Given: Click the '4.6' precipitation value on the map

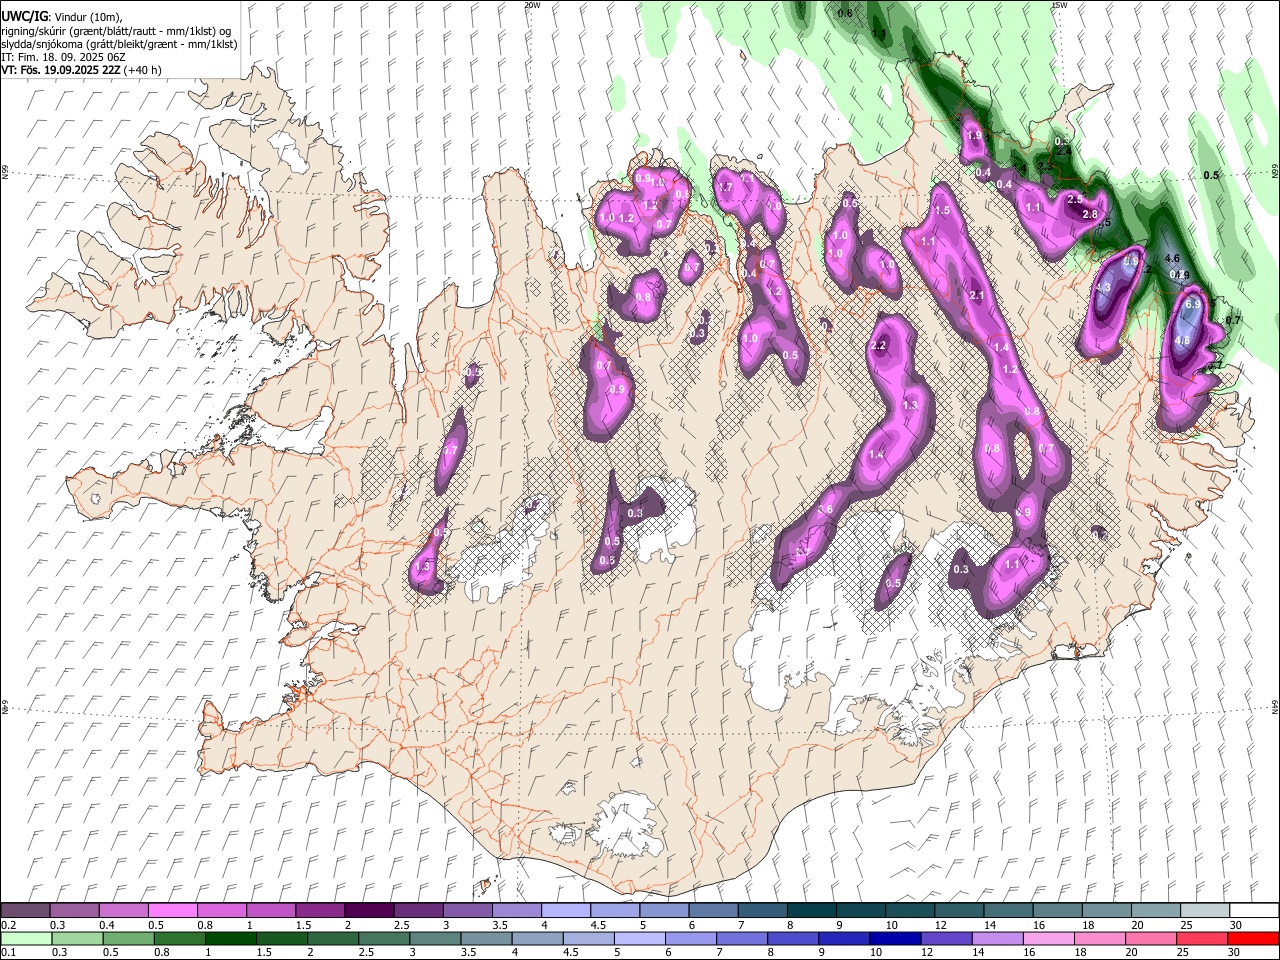Looking at the screenshot, I should (x=1174, y=258).
